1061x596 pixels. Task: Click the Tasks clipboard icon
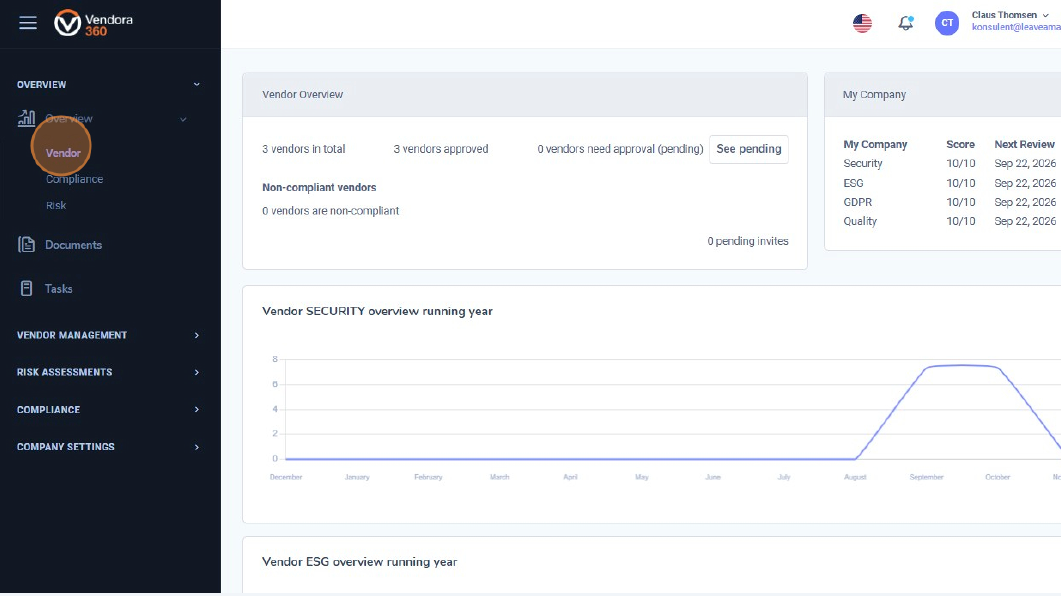click(x=27, y=289)
